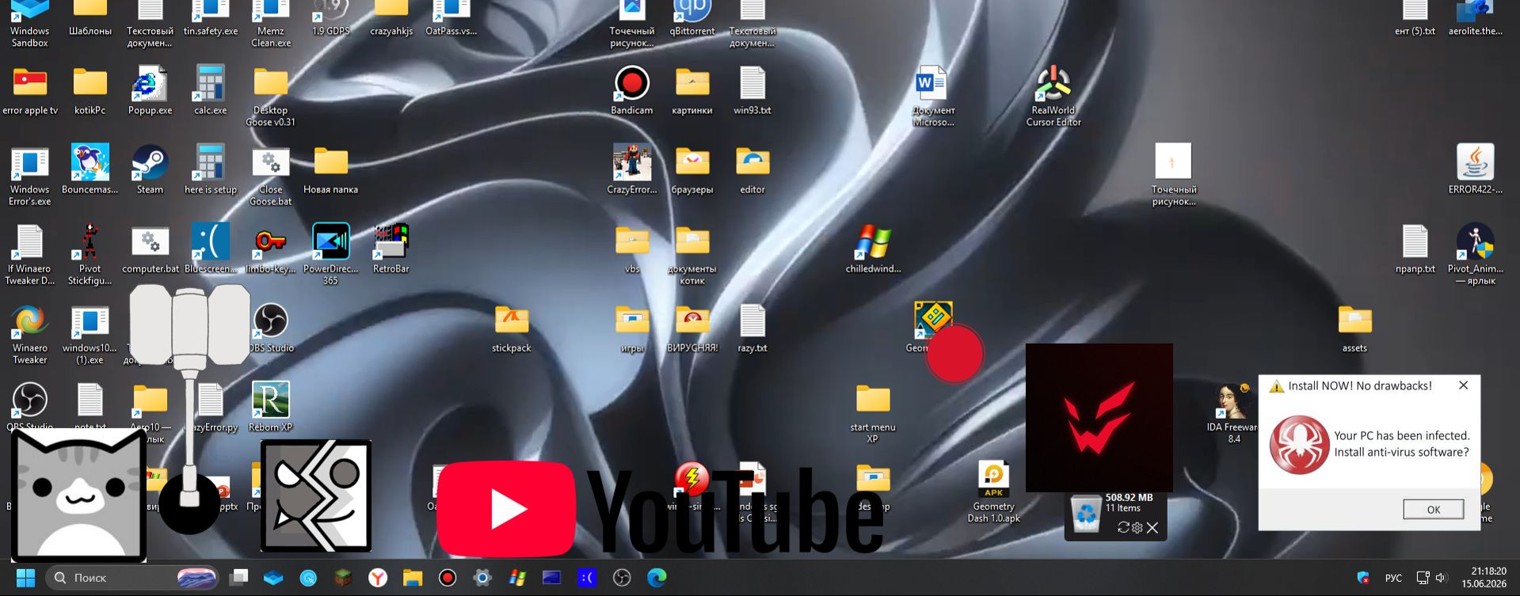Open Windows Security tray icon
1520x596 pixels.
click(1363, 578)
